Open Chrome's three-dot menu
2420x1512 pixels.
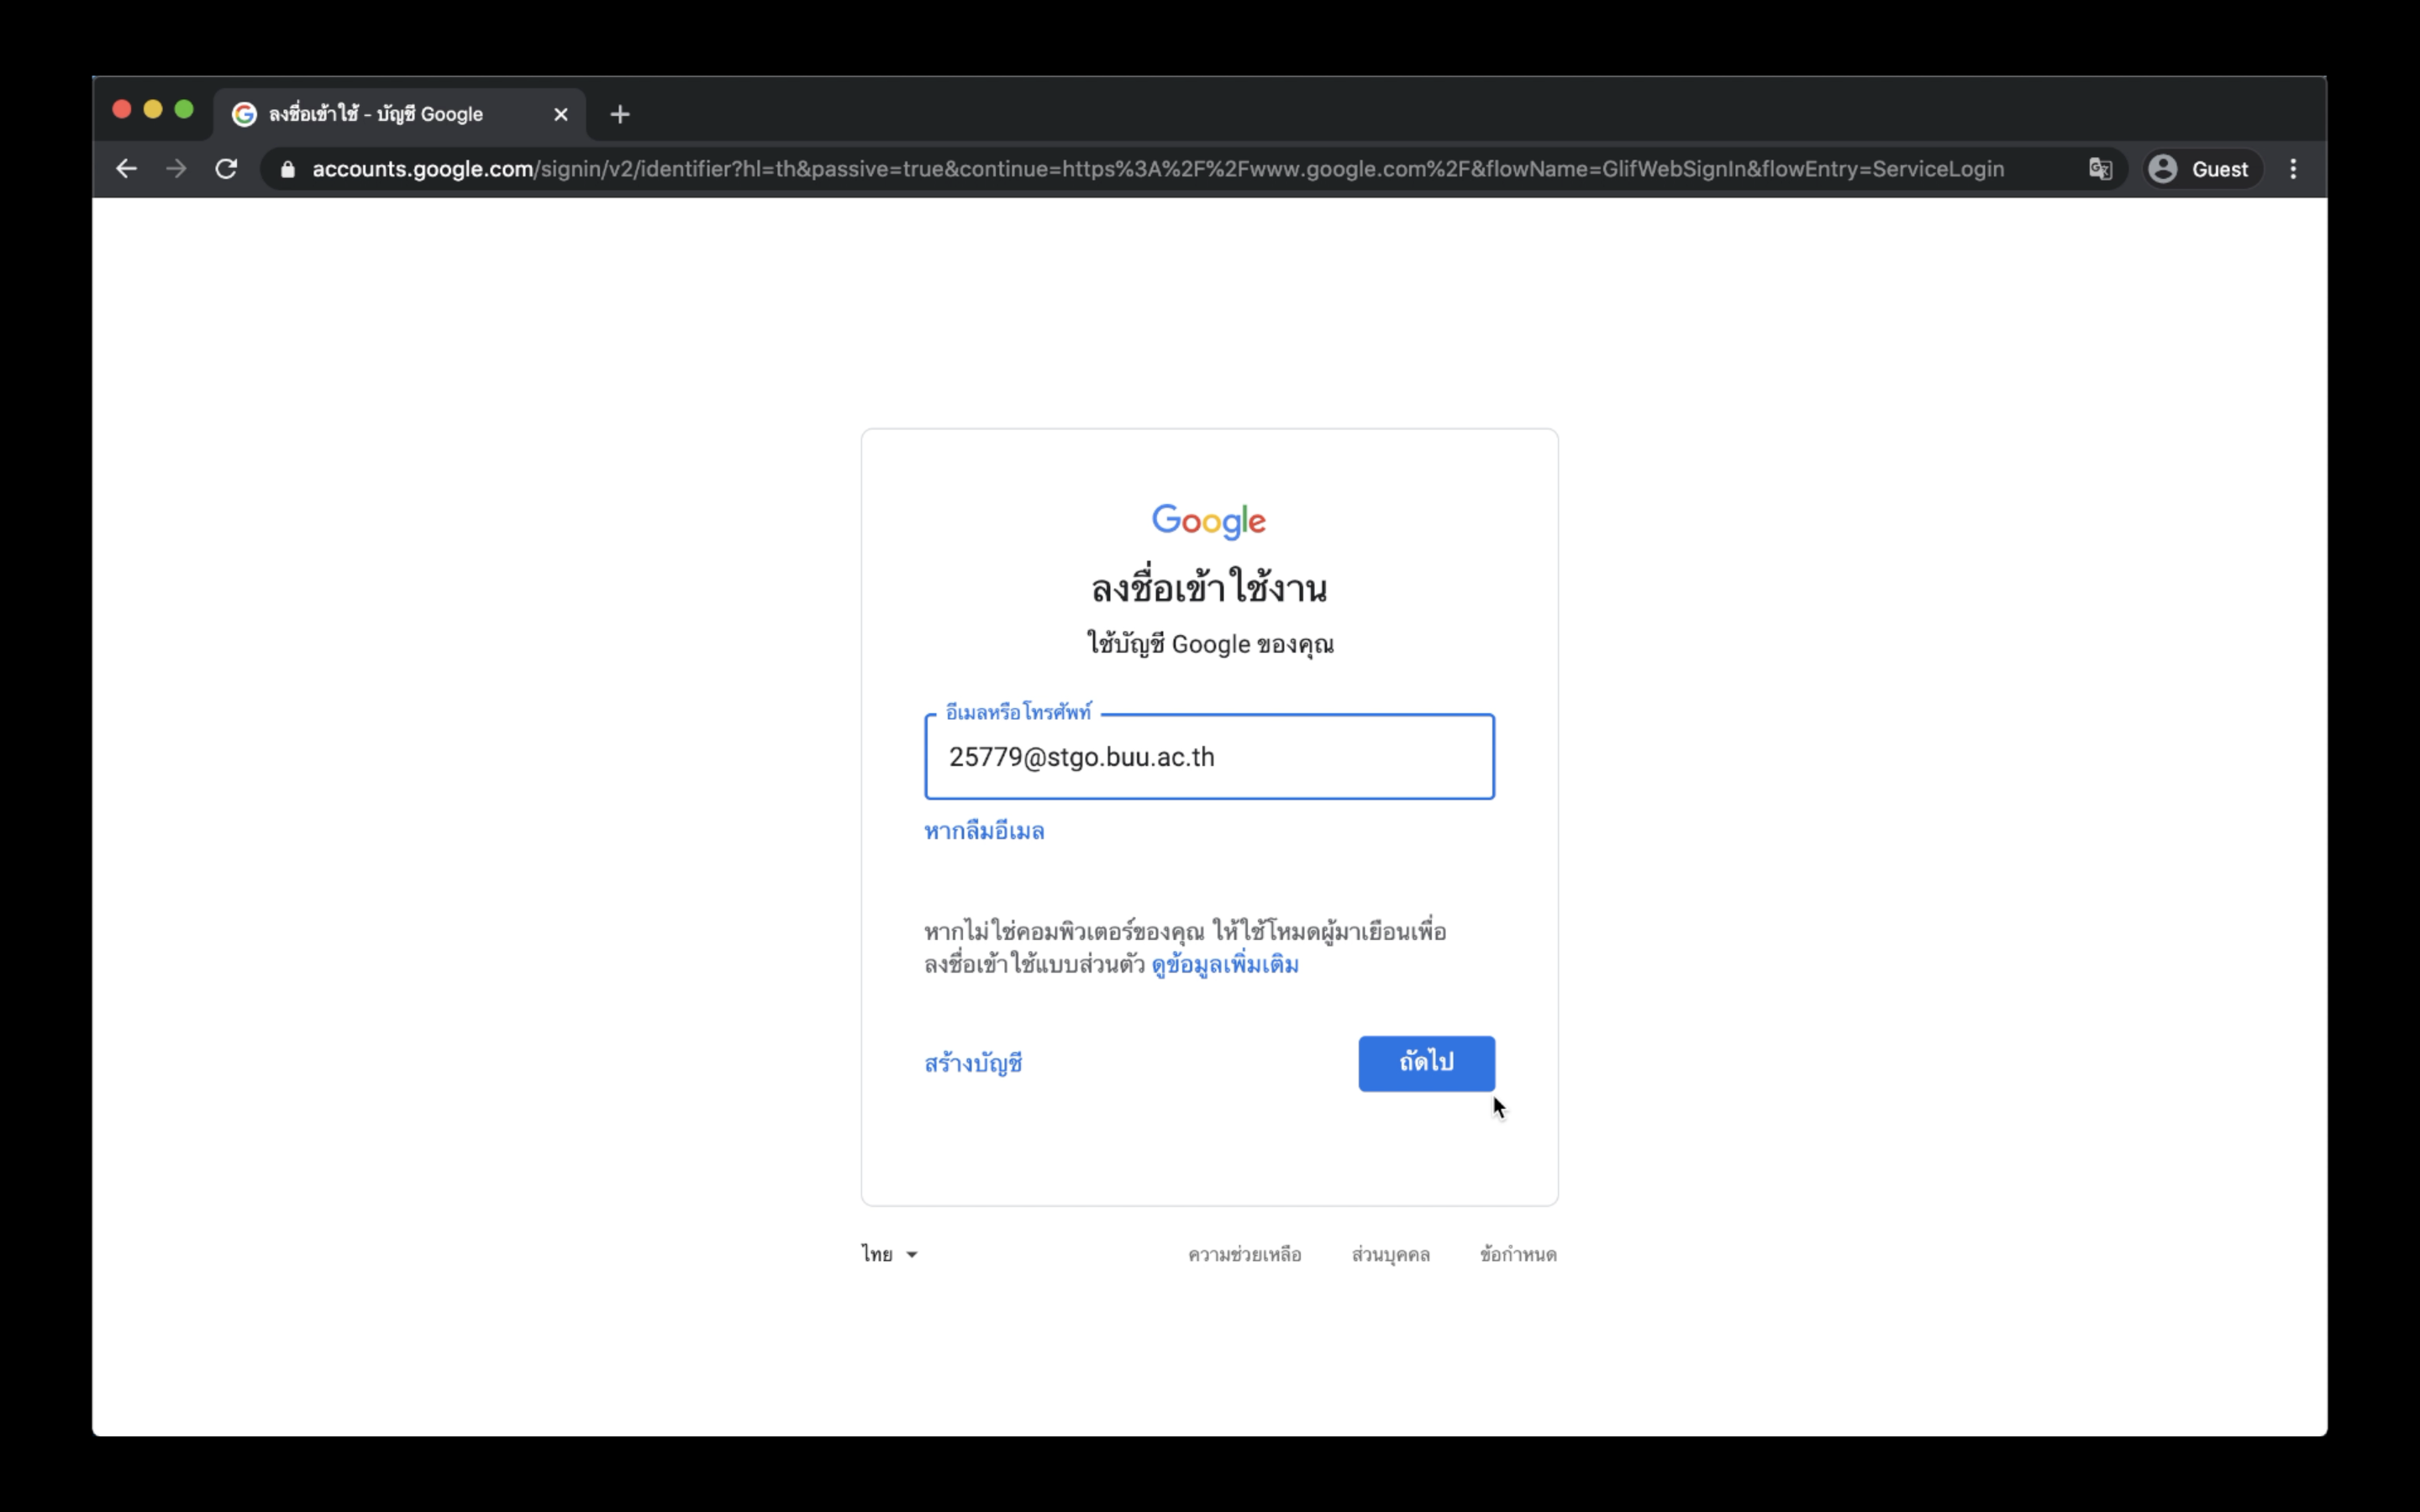(x=2293, y=169)
